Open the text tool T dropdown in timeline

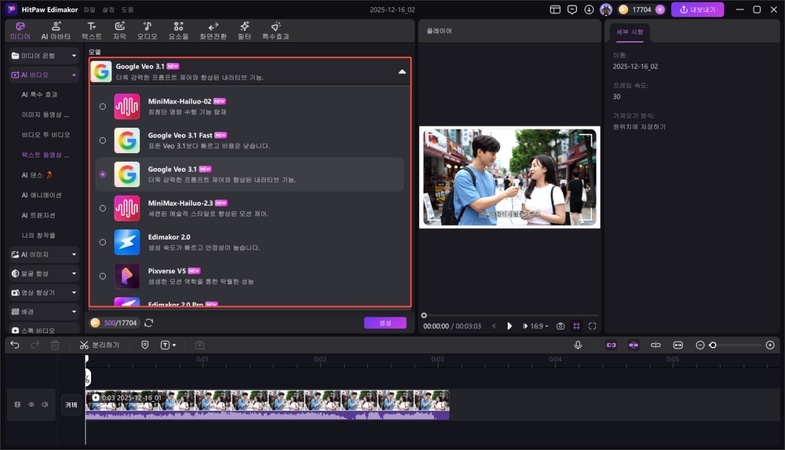(168, 345)
